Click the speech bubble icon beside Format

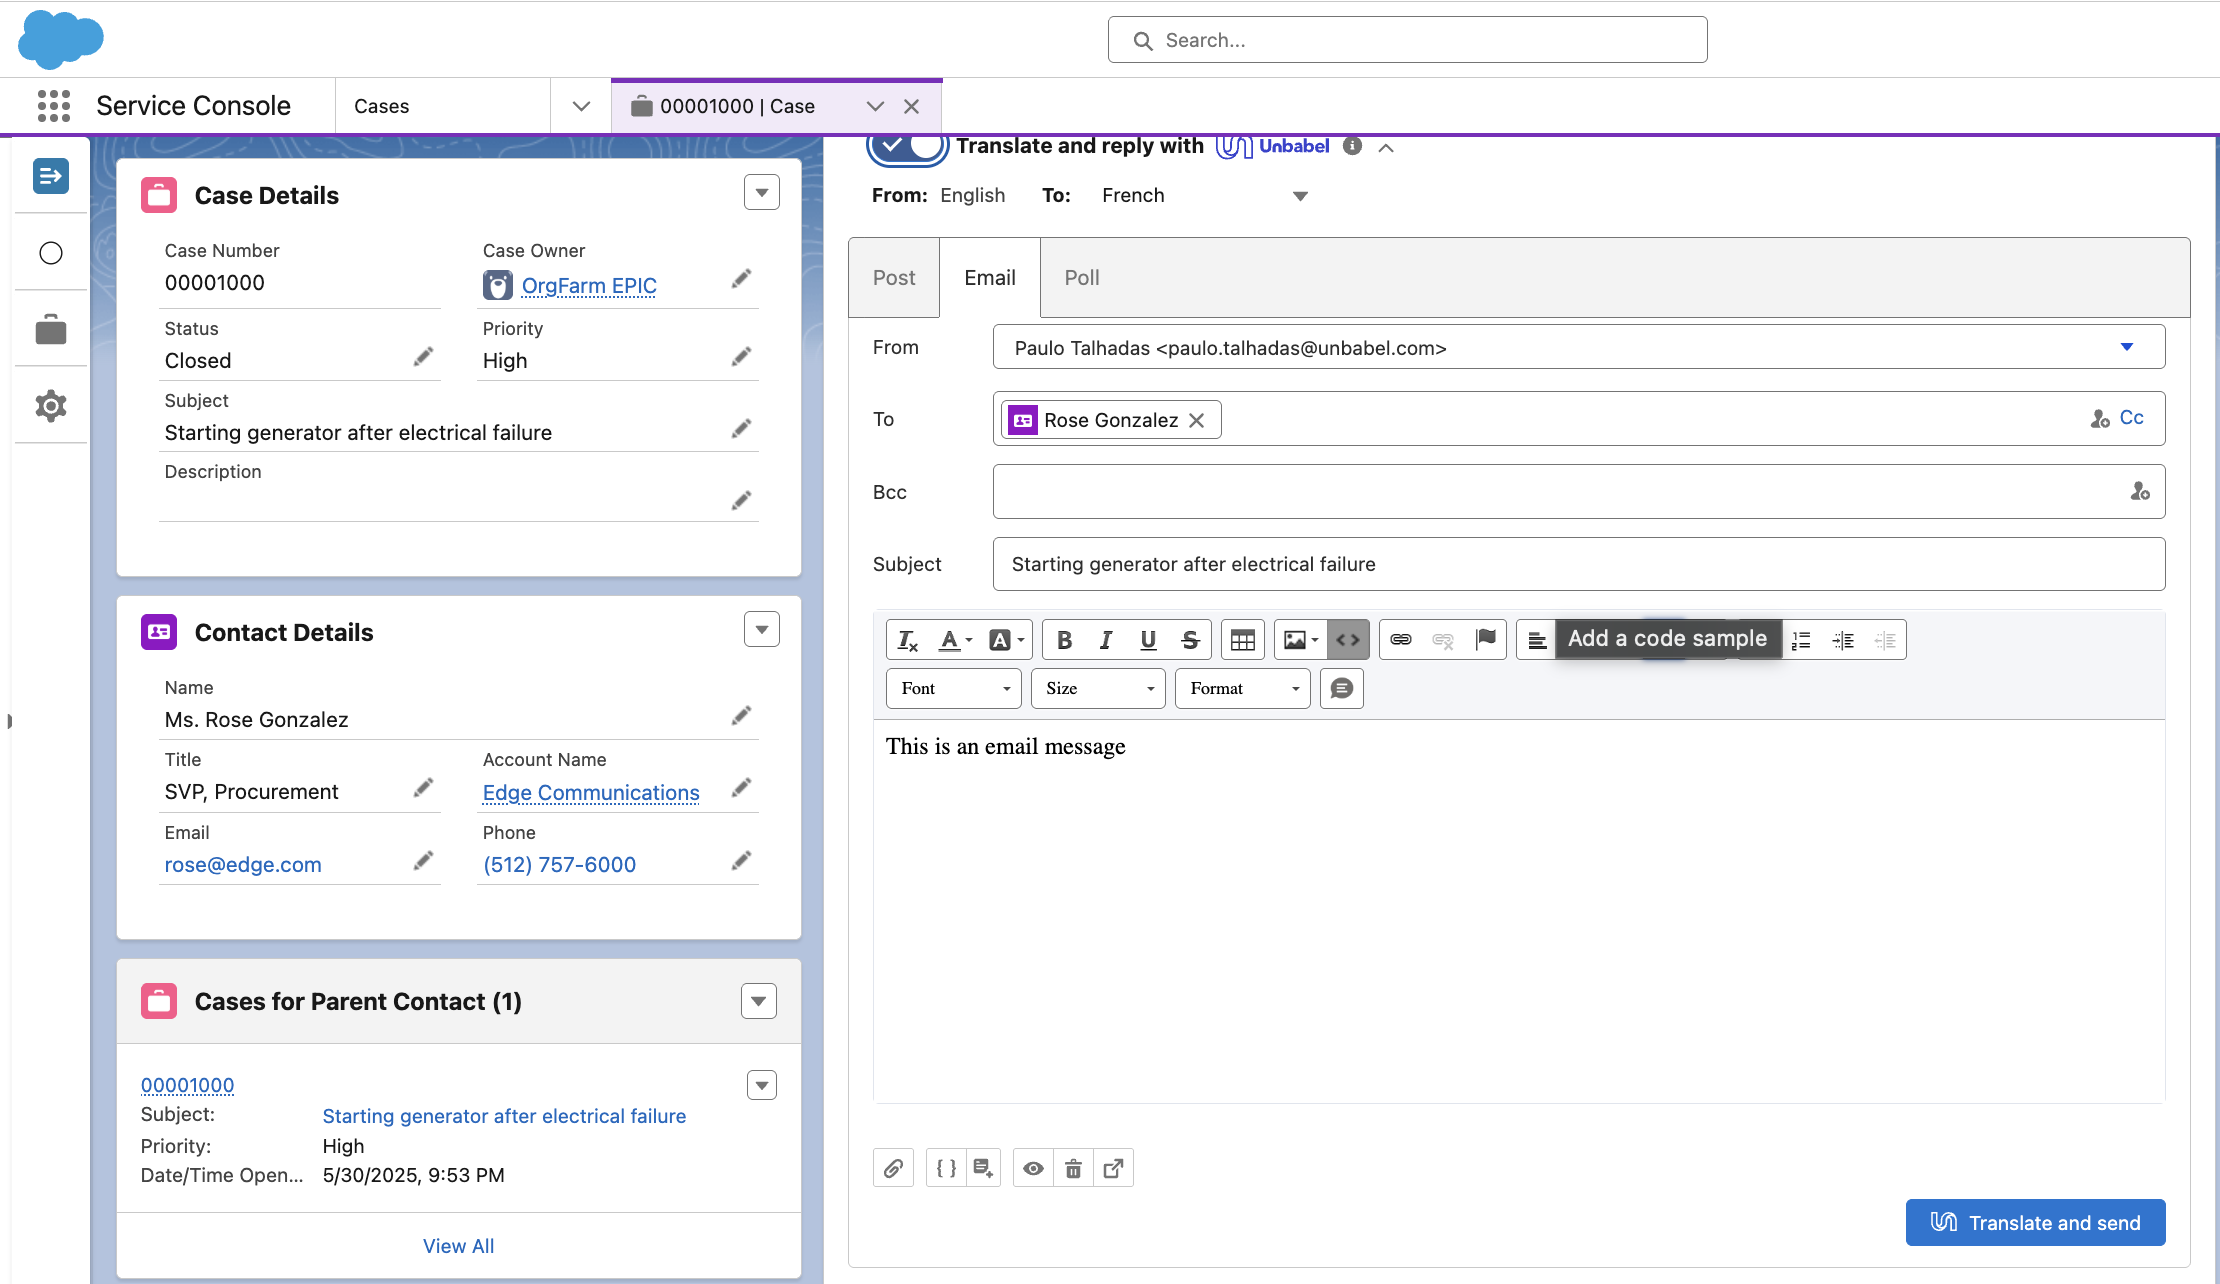[x=1342, y=689]
